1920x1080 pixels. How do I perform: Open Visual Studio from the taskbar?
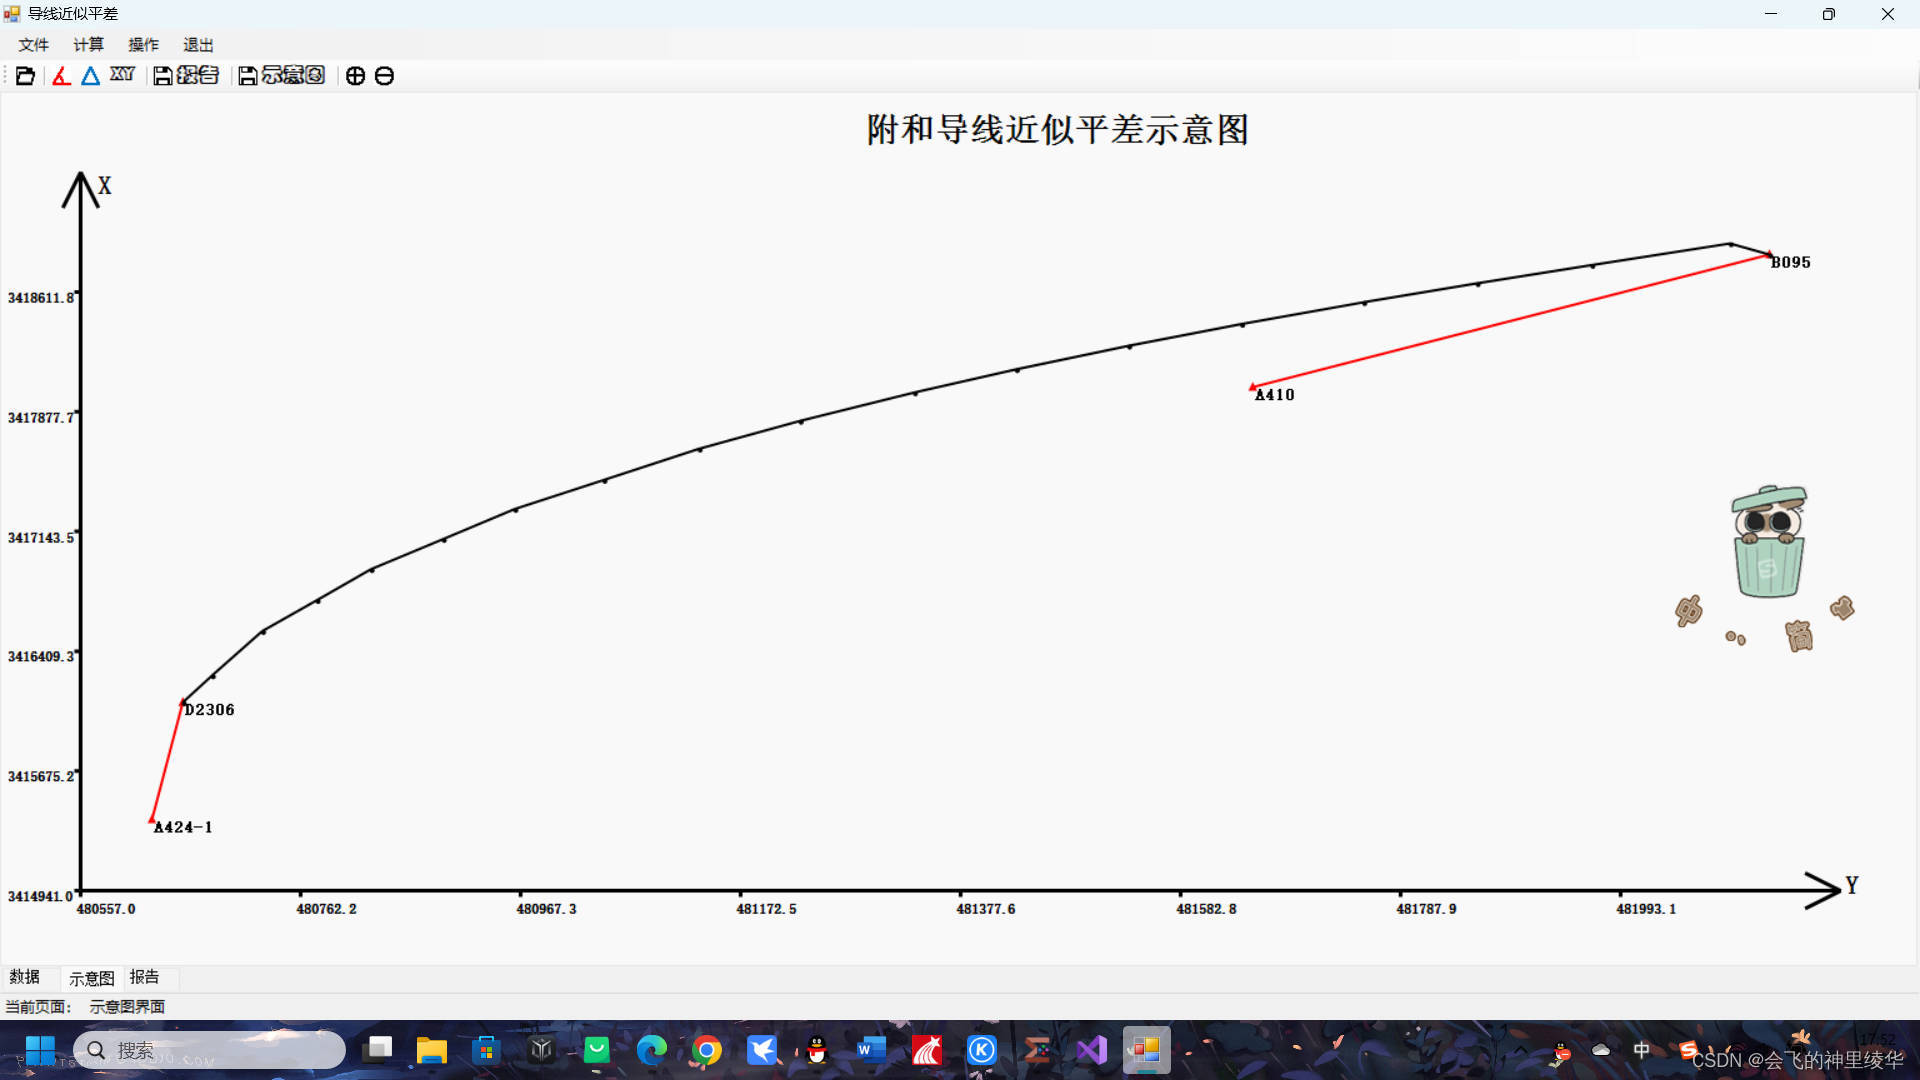[x=1092, y=1050]
